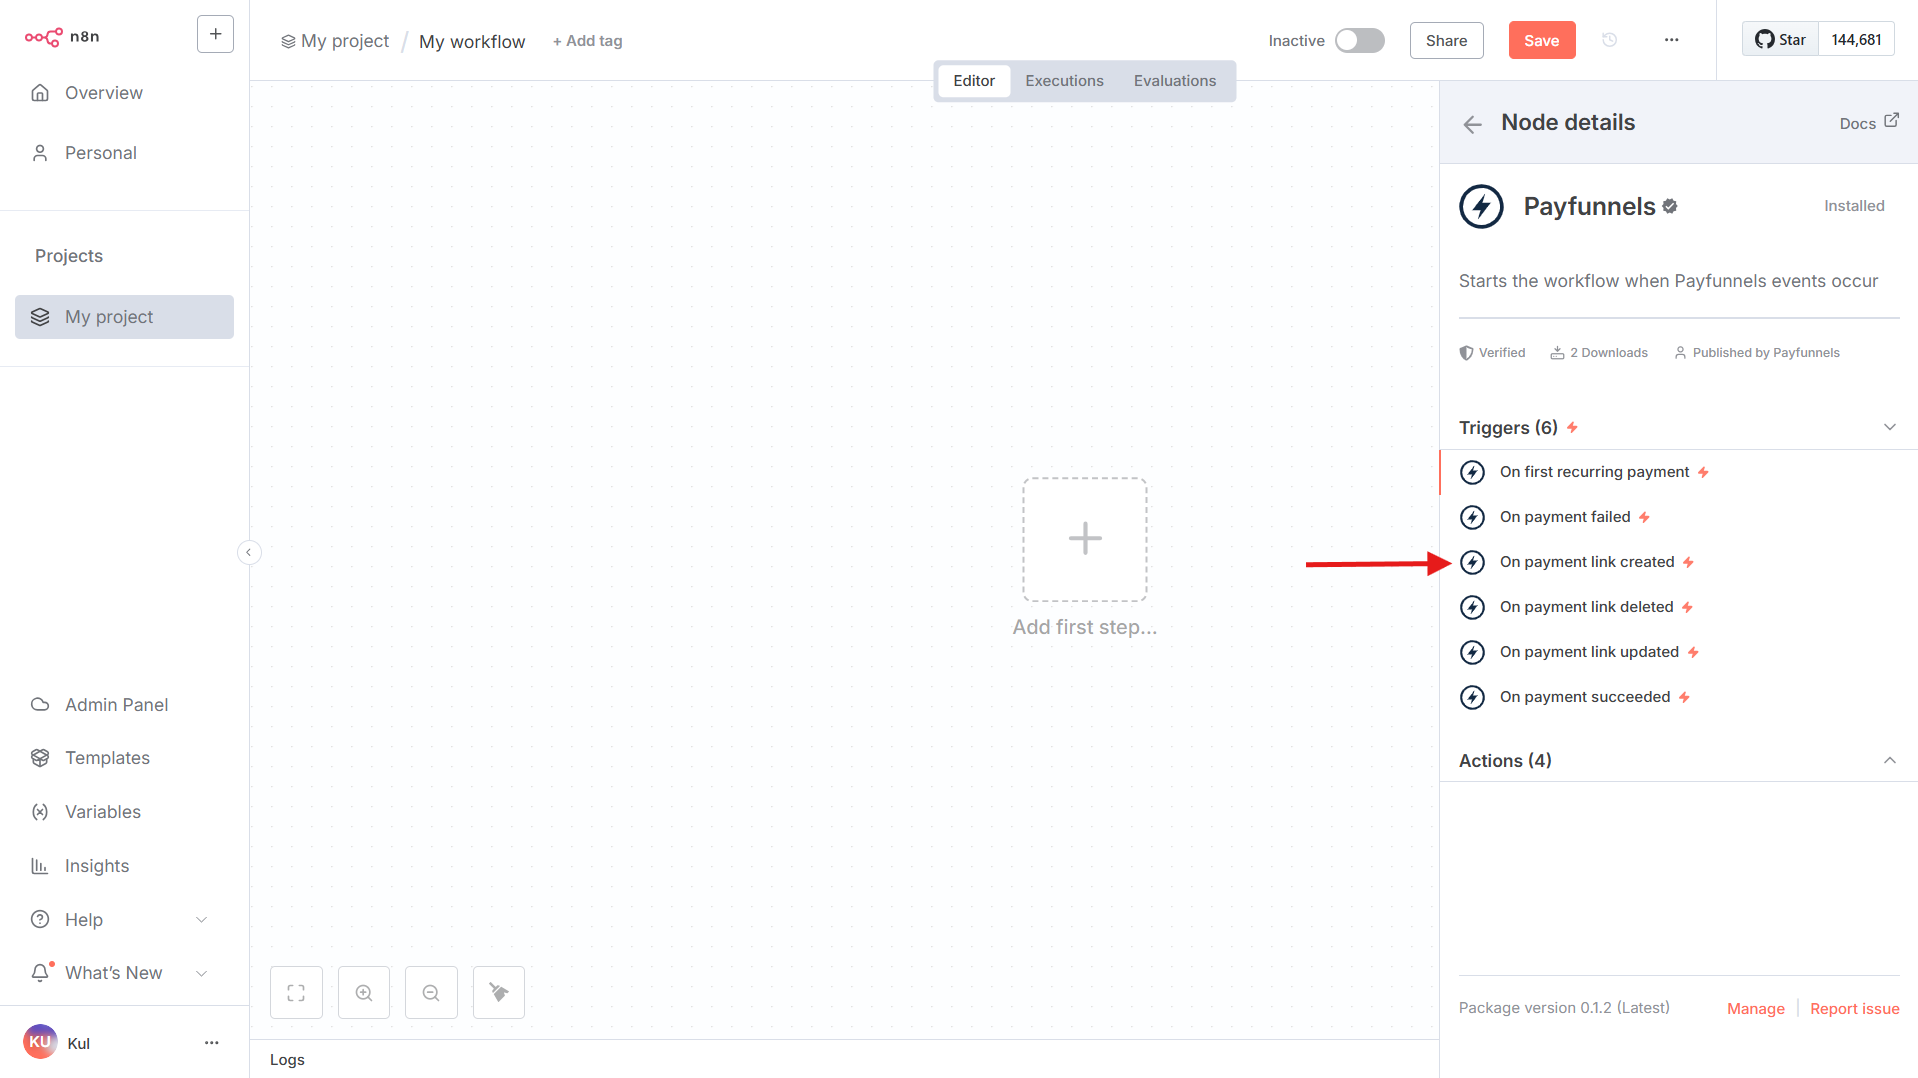Click 2 Downloads label
Screen dimensions: 1918x1078
1599,353
